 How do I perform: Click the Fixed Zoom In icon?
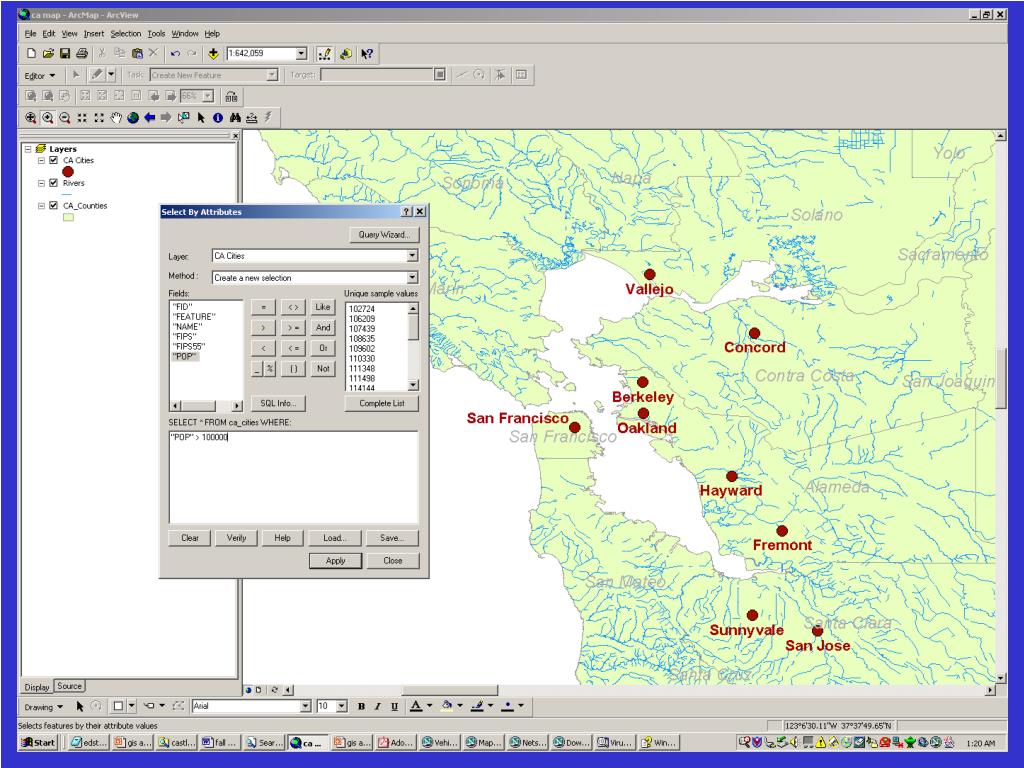pos(82,118)
